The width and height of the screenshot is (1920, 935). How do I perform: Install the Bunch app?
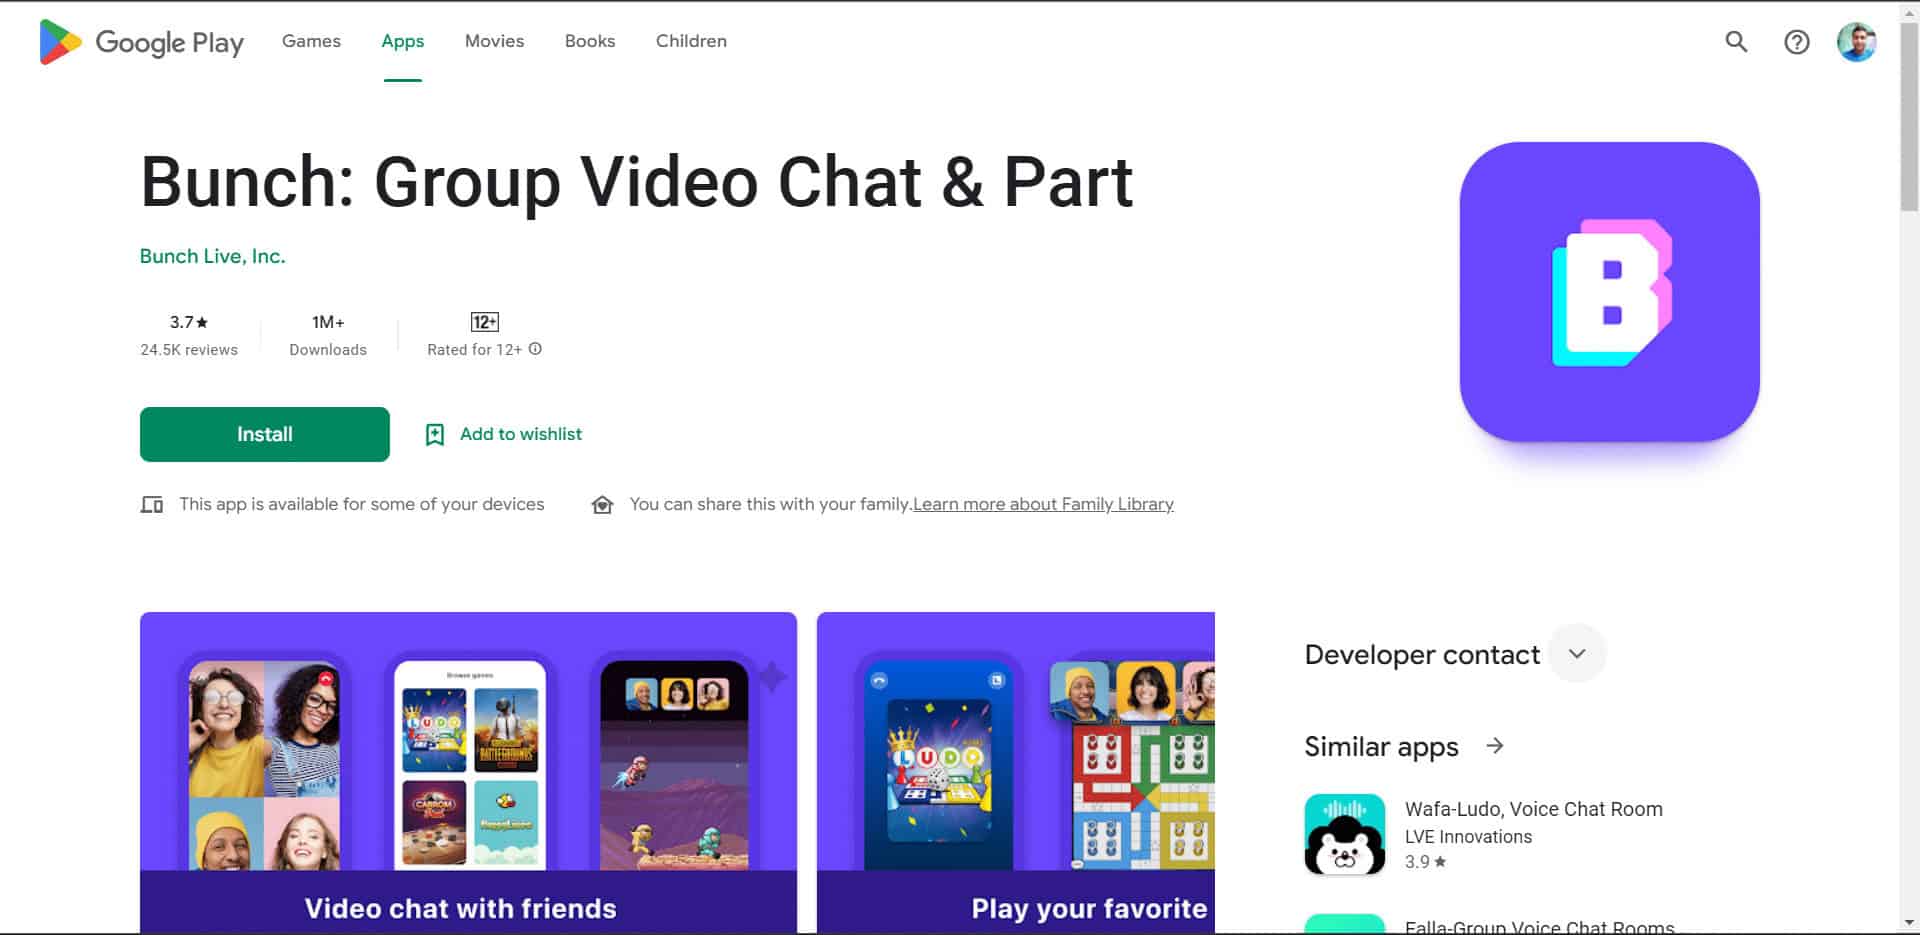[x=264, y=434]
